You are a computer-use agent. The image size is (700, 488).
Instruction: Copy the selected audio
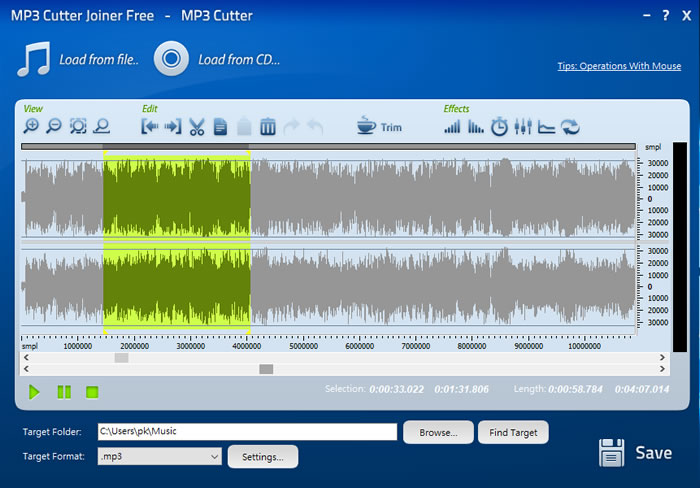pyautogui.click(x=220, y=127)
